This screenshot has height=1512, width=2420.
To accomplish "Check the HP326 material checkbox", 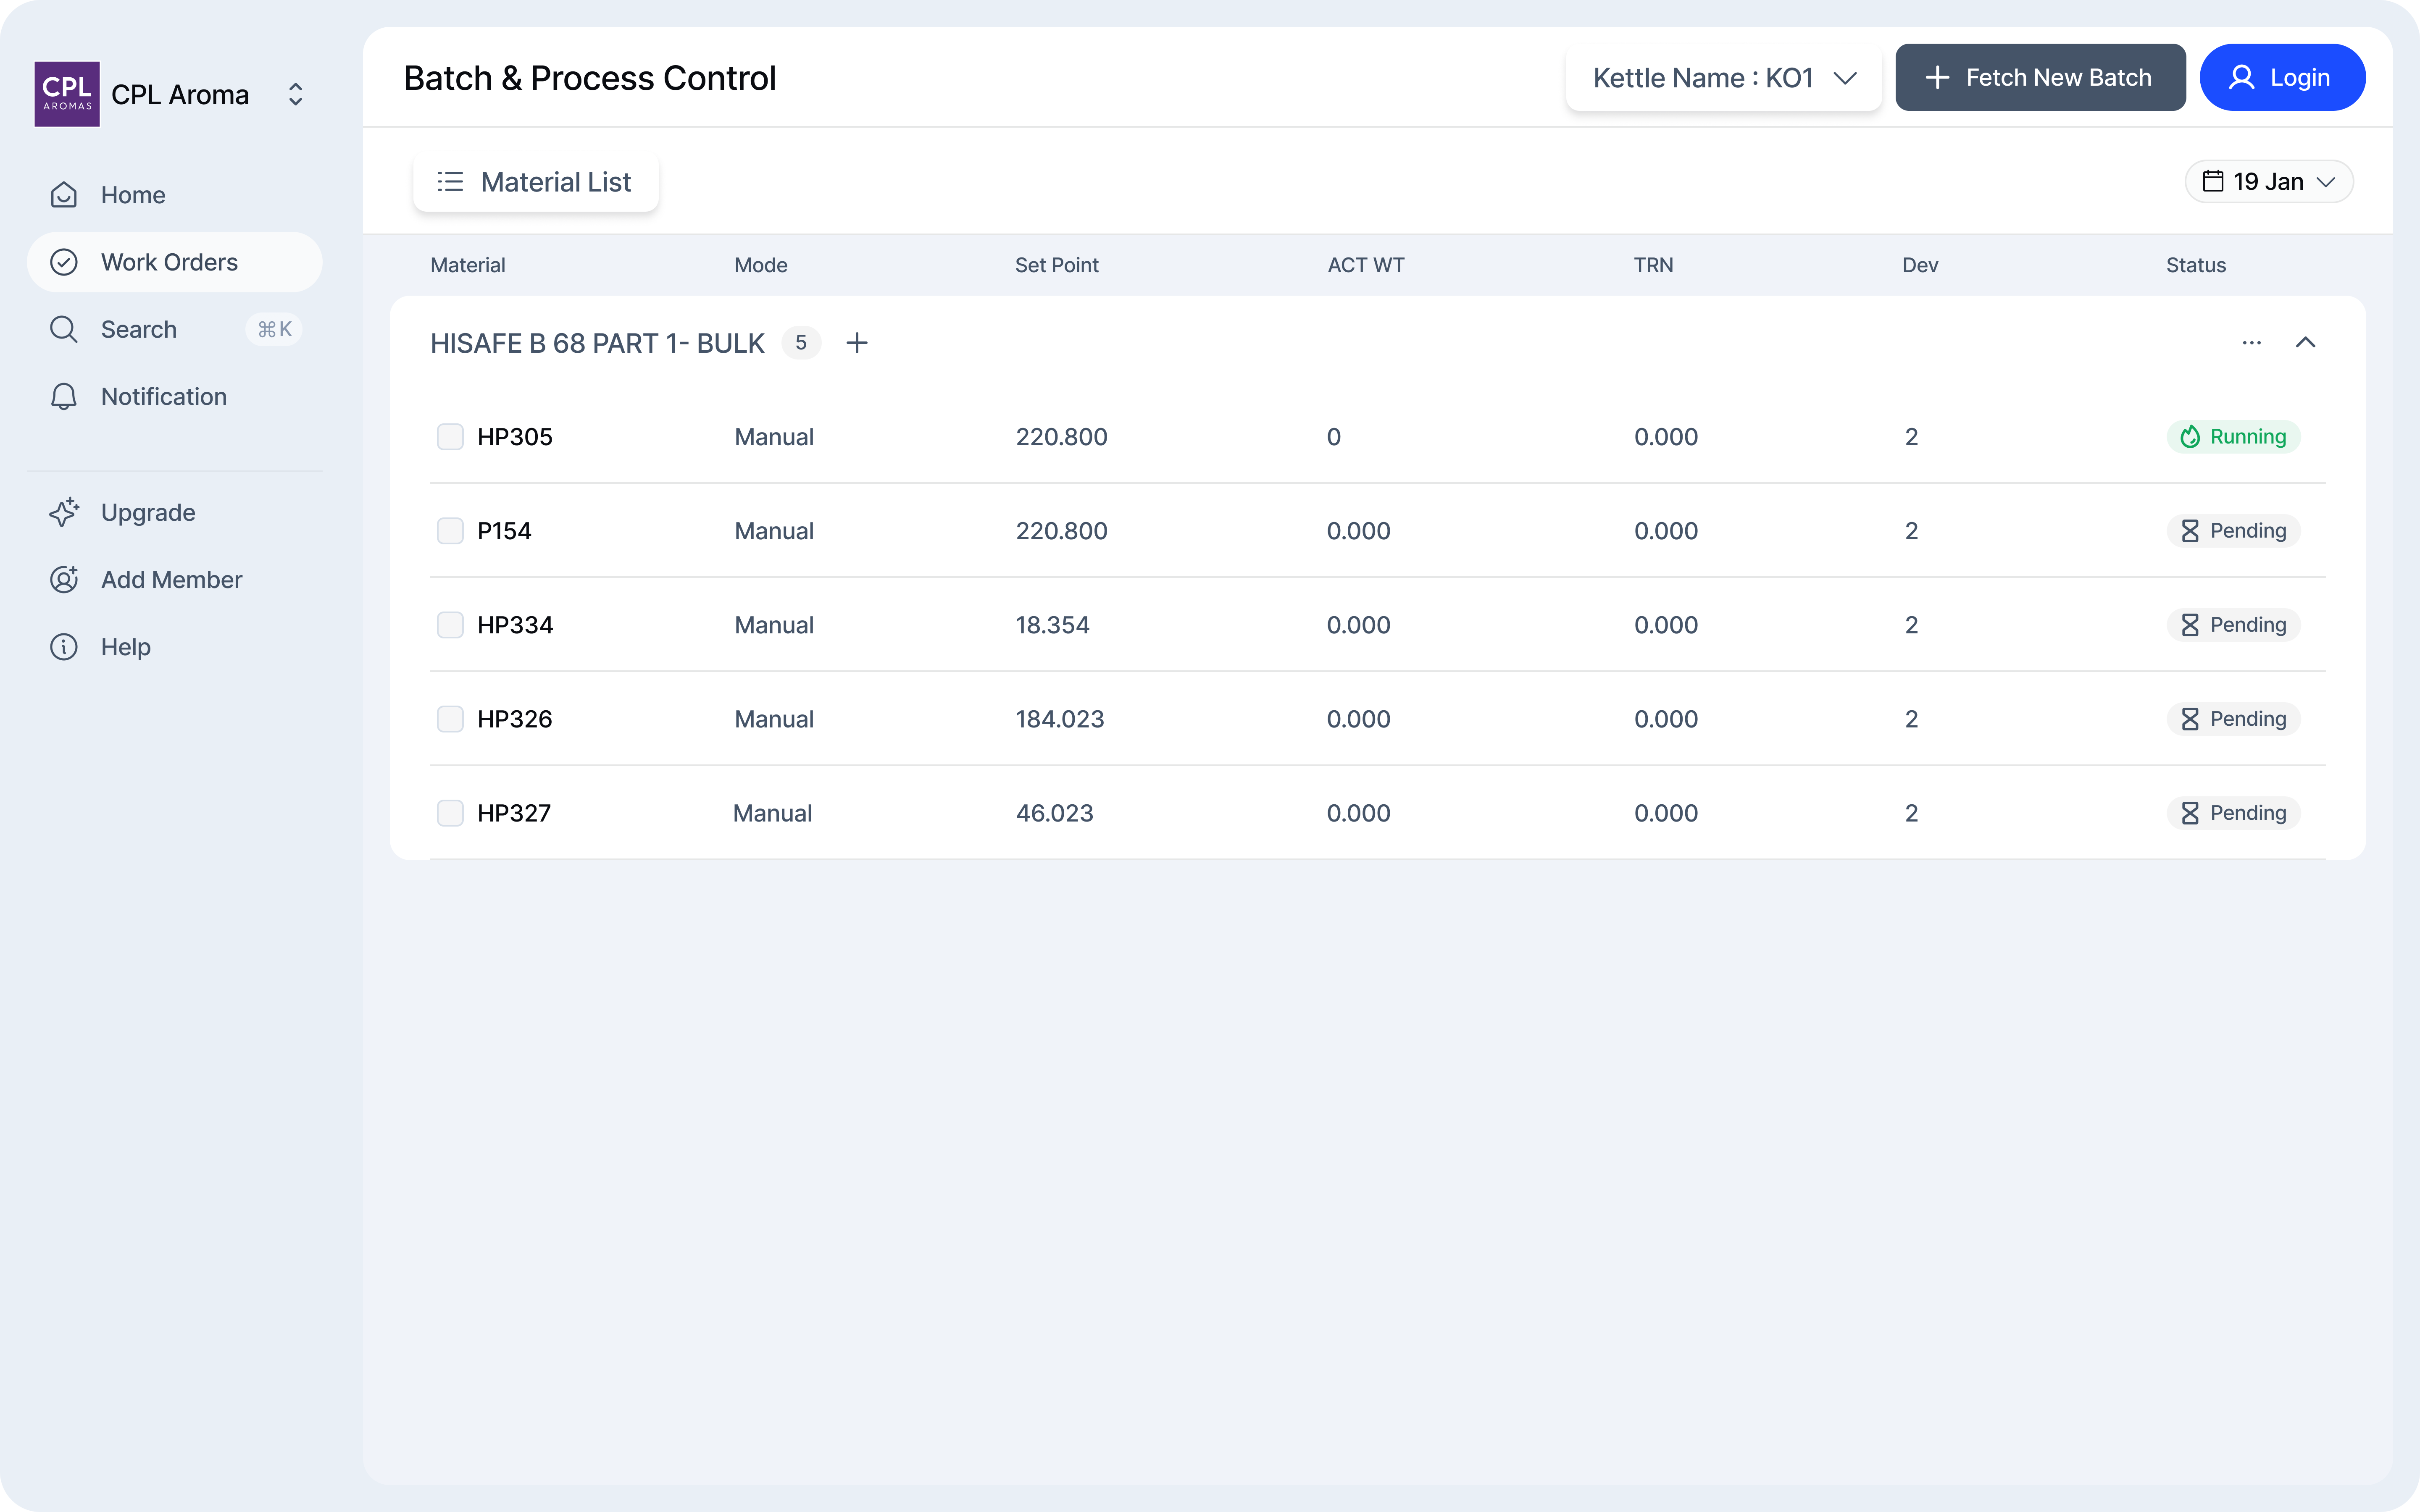I will pos(450,719).
